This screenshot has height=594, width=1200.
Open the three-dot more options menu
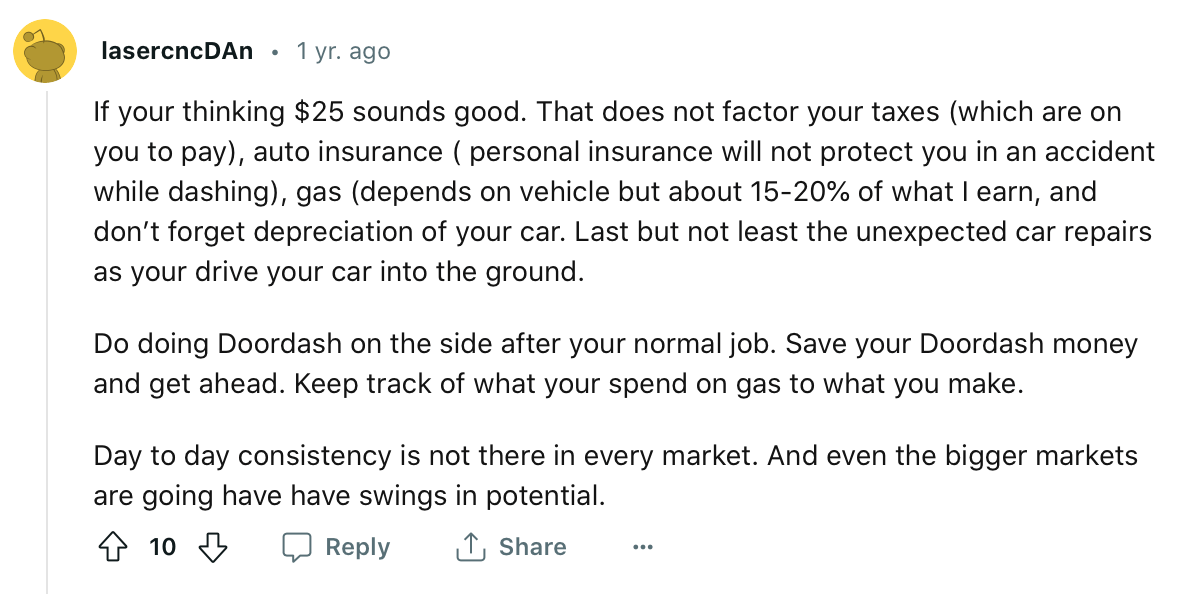point(643,547)
